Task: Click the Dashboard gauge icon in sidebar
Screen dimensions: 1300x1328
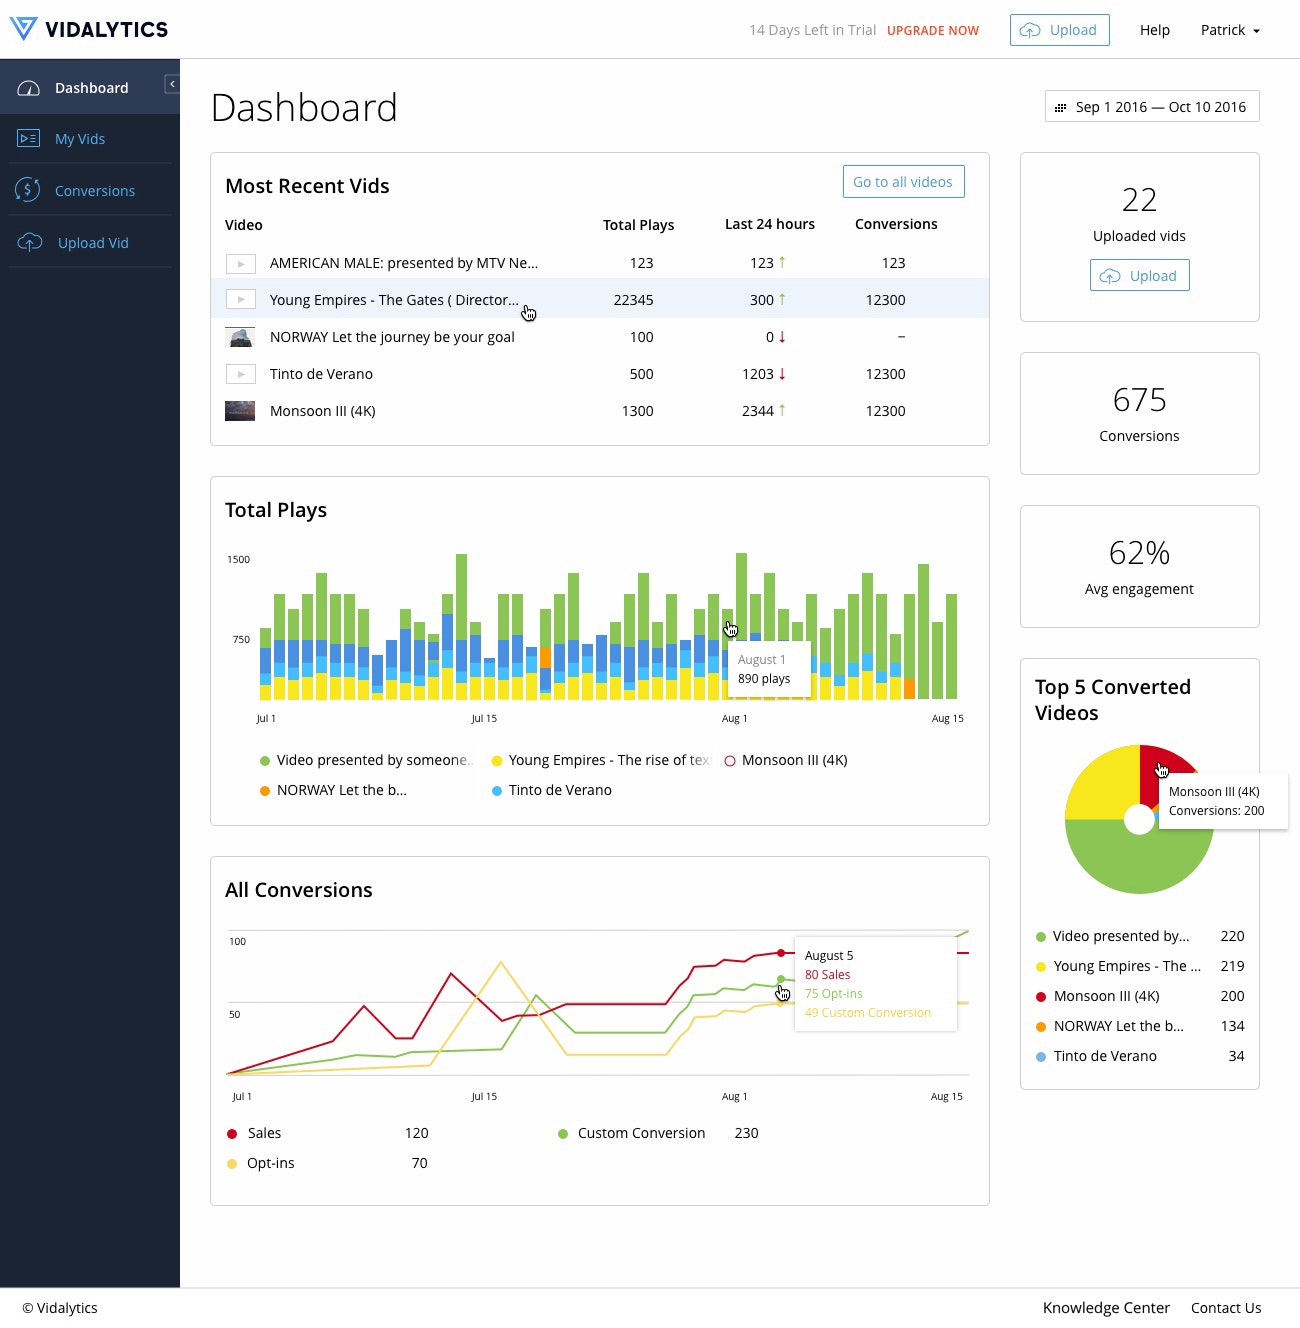Action: click(29, 88)
